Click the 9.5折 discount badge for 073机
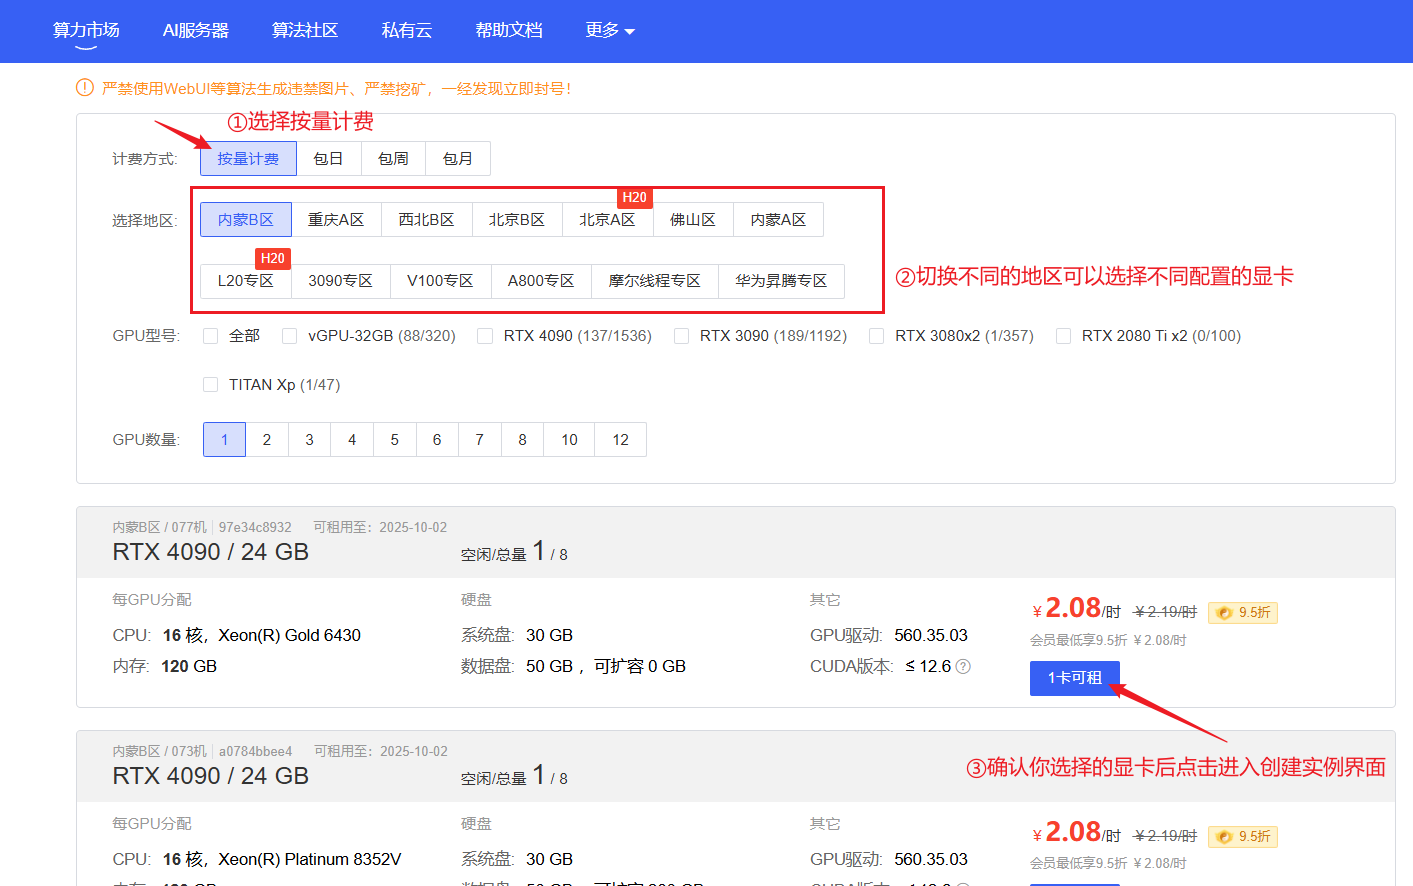Viewport: 1413px width, 886px height. click(1243, 836)
